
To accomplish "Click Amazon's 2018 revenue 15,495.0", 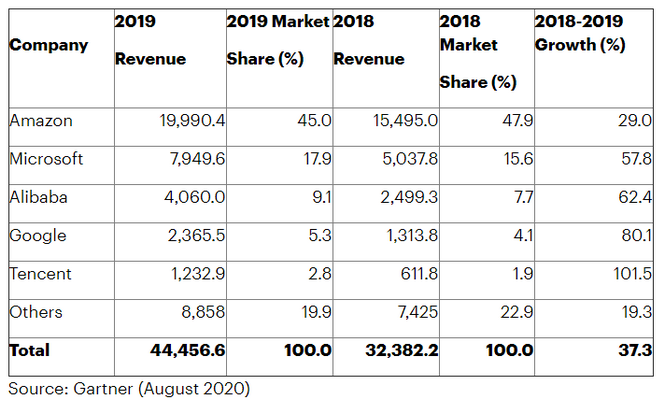I will coord(405,121).
